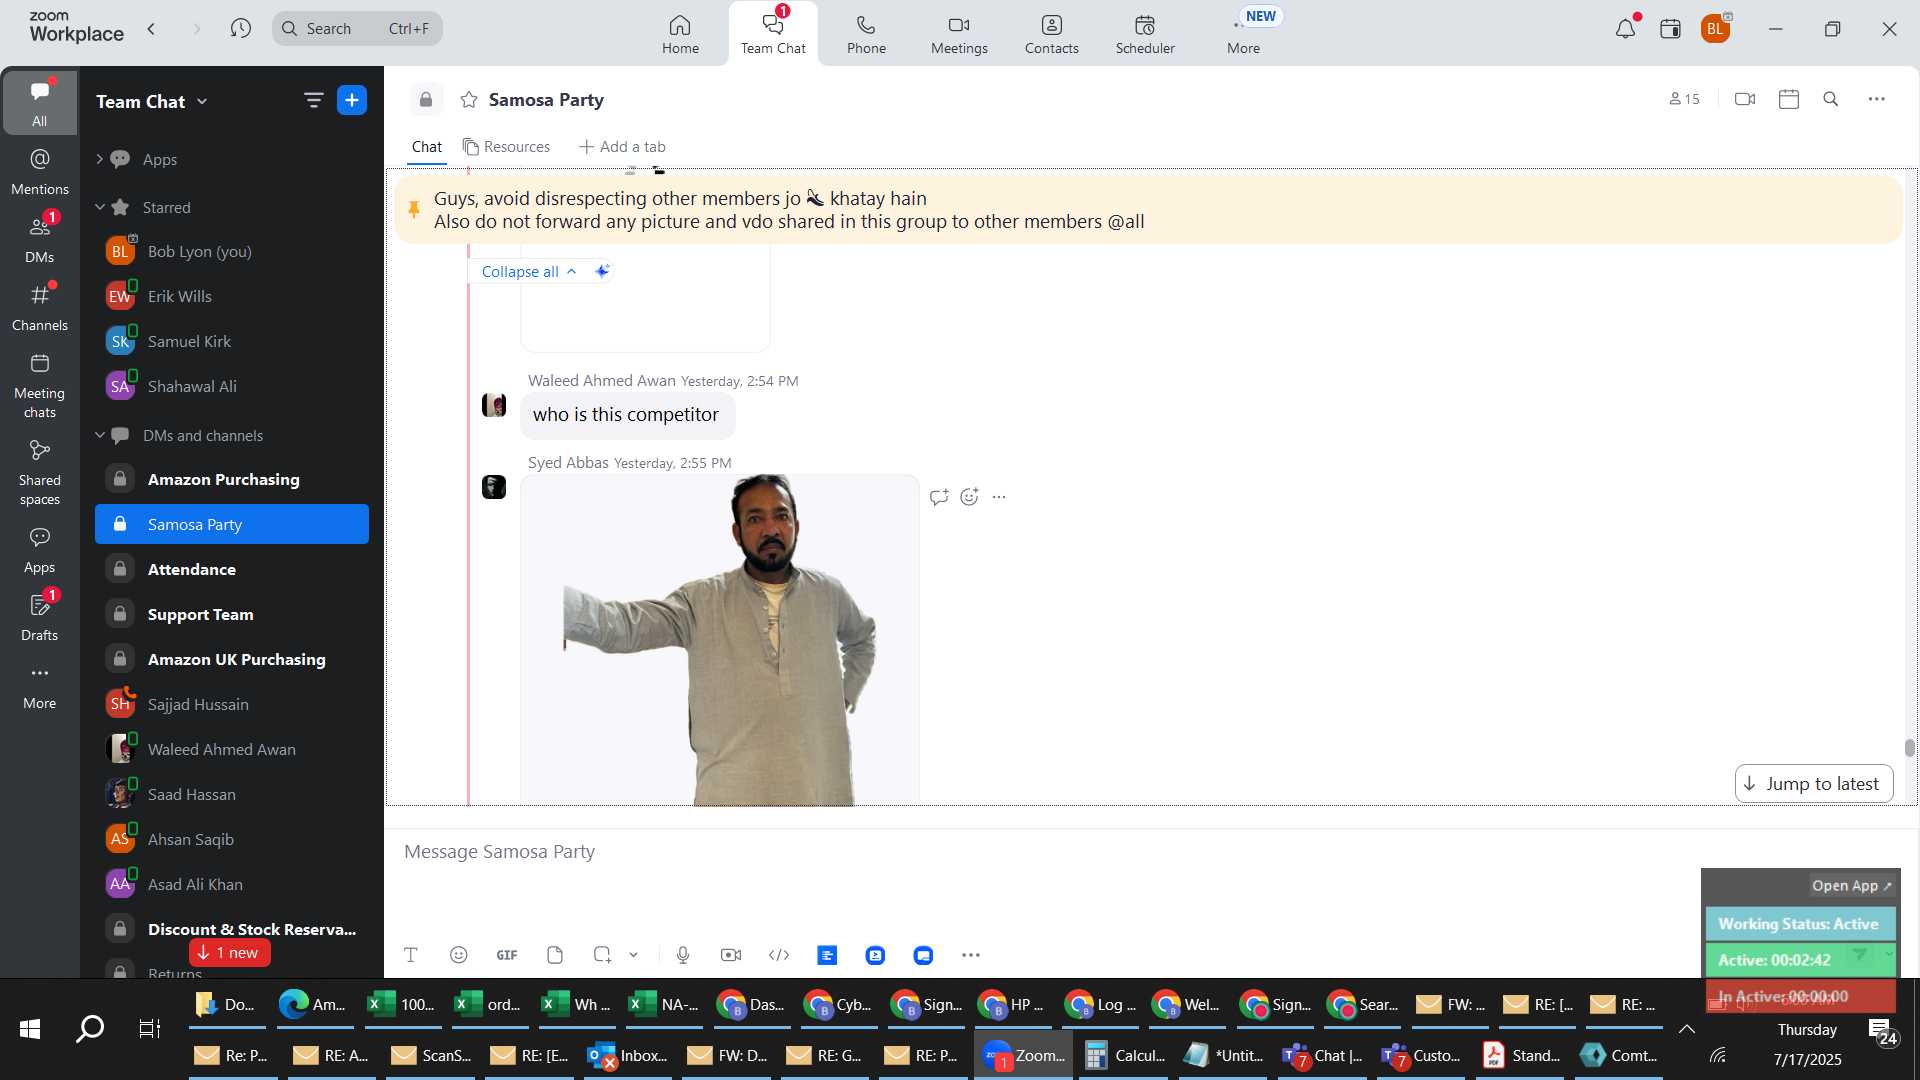This screenshot has height=1080, width=1920.
Task: Open Windows Task View
Action: click(150, 1029)
